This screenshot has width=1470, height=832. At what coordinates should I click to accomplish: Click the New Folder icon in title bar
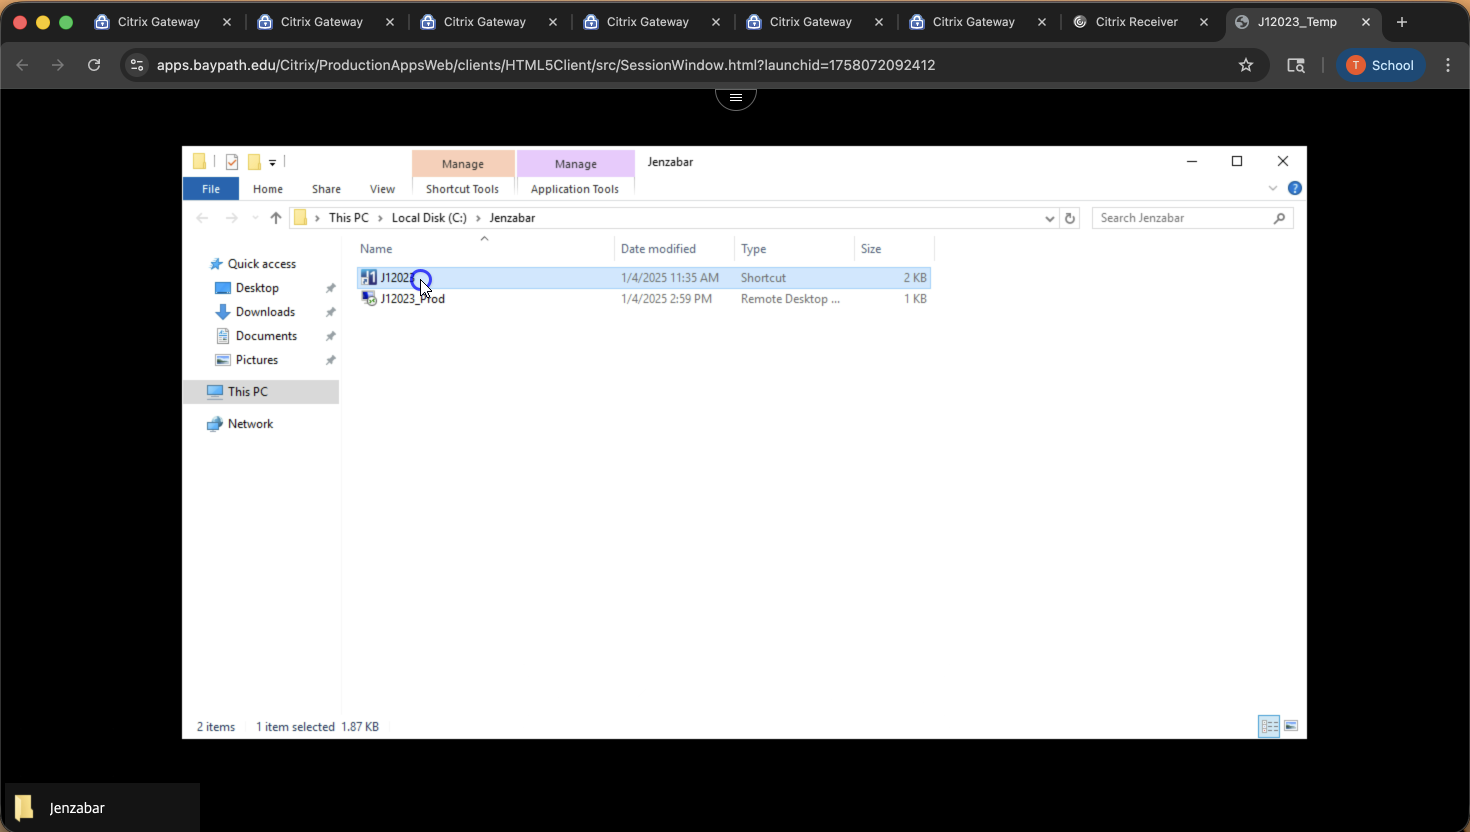pyautogui.click(x=254, y=162)
